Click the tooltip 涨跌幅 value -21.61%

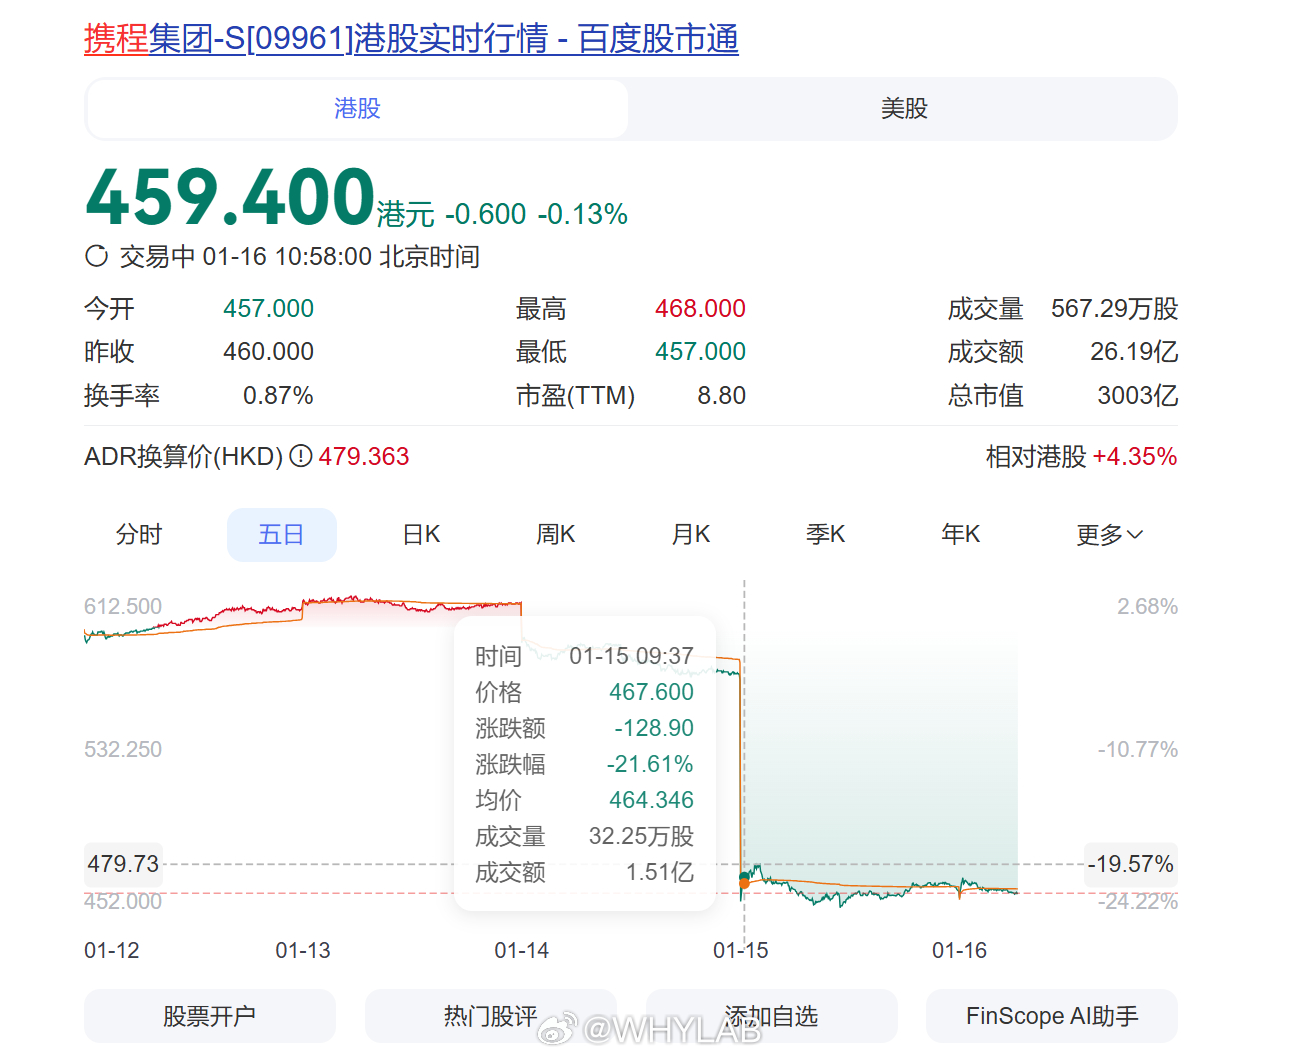(650, 764)
